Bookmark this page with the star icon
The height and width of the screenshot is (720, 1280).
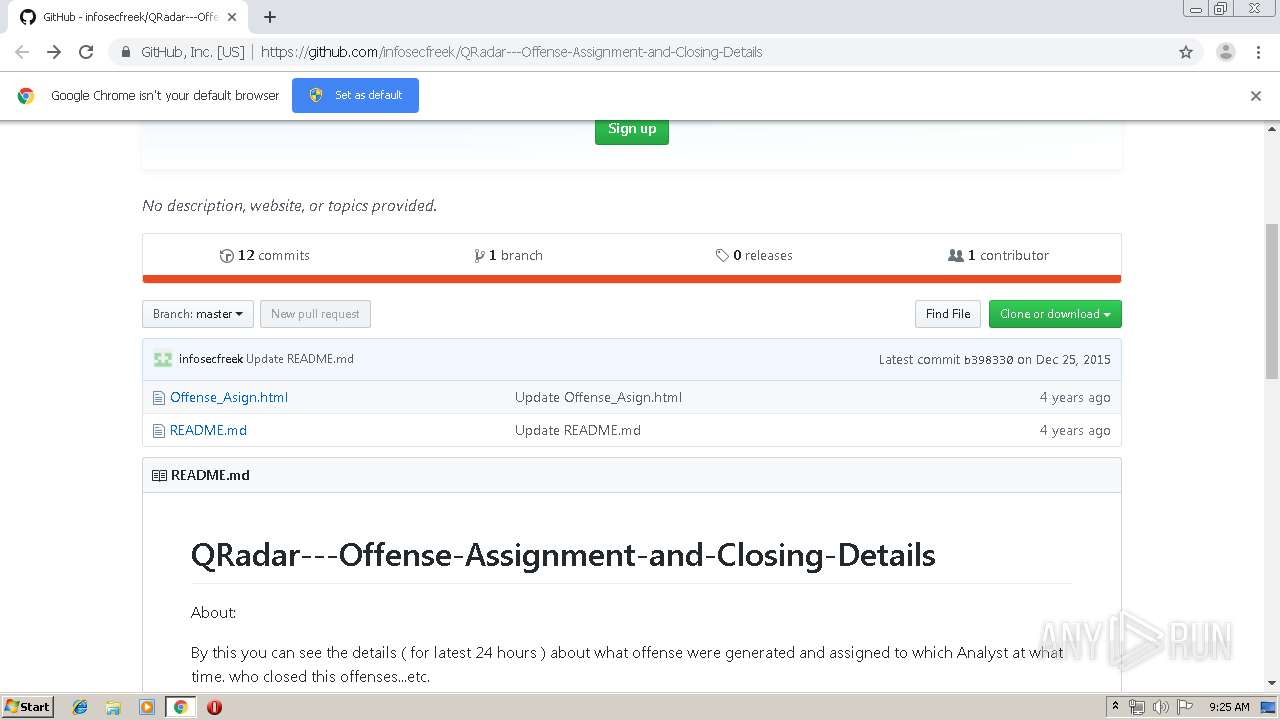tap(1186, 52)
